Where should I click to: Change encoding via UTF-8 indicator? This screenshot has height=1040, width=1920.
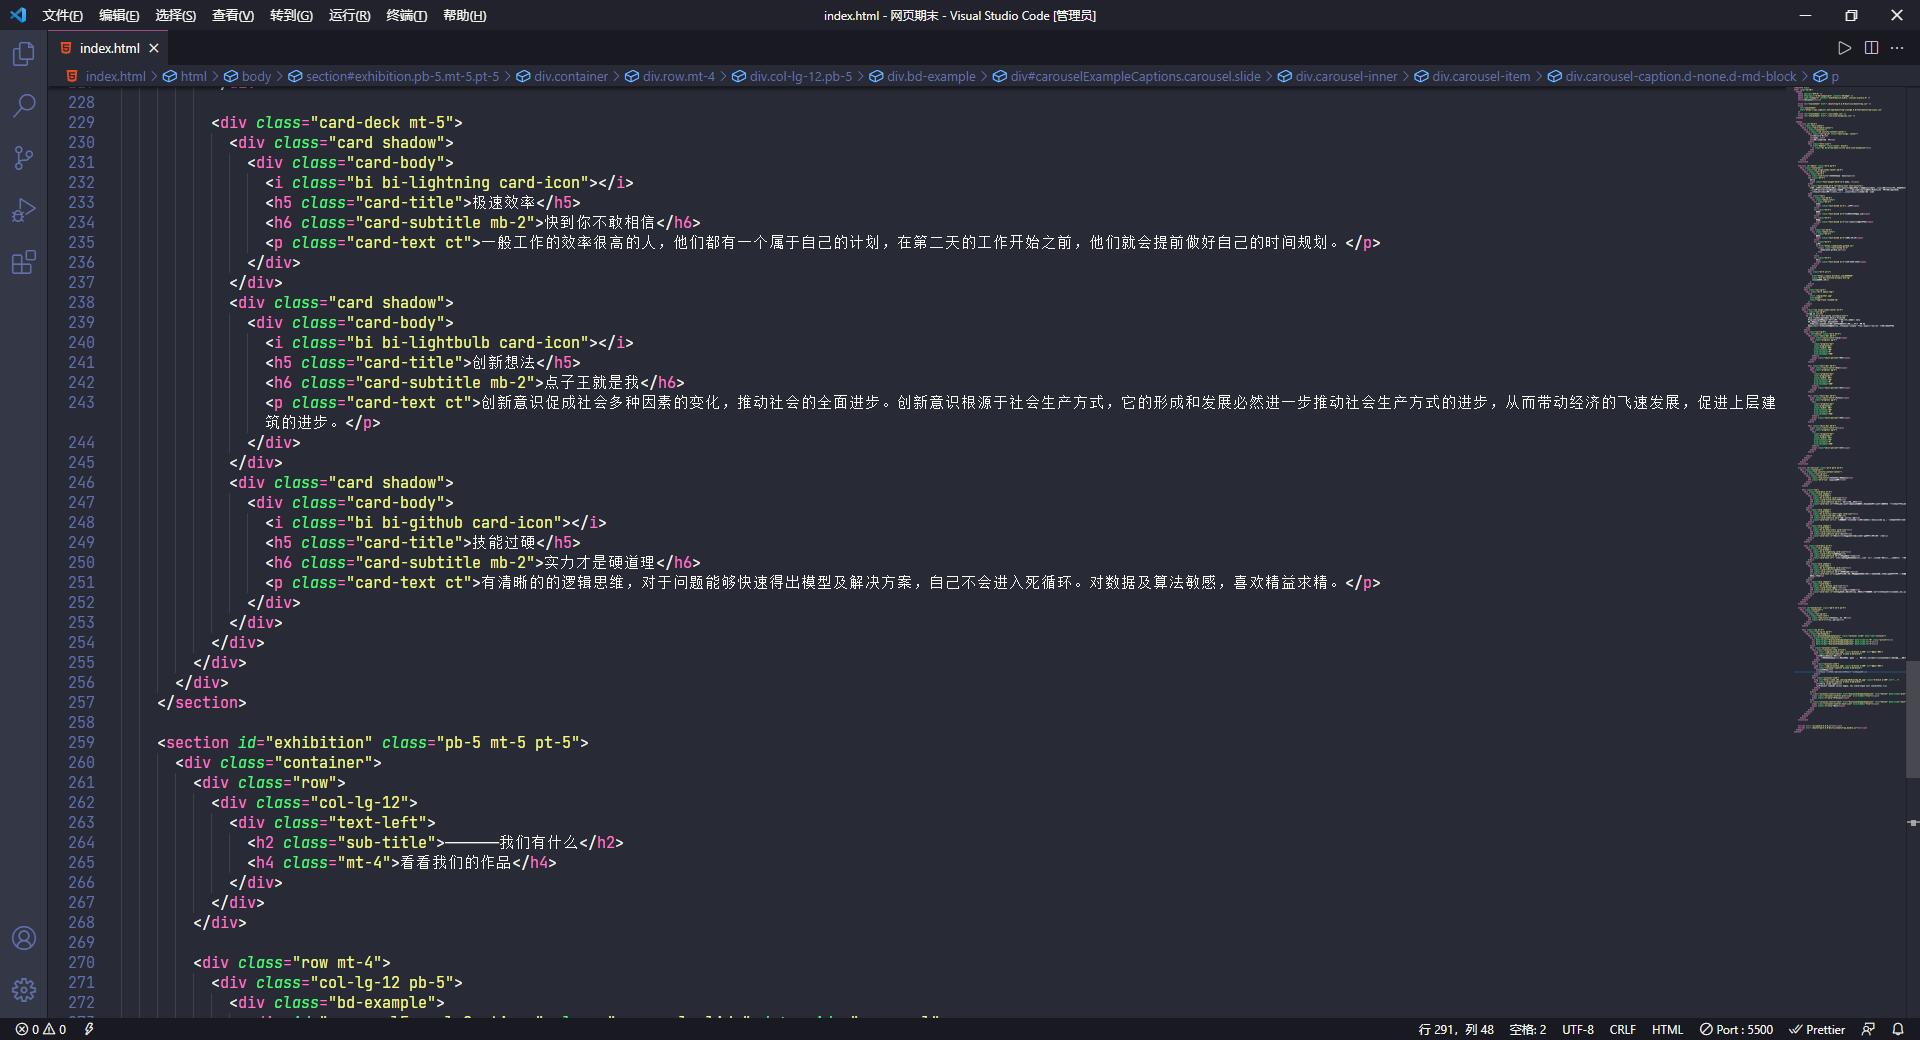pos(1578,1029)
